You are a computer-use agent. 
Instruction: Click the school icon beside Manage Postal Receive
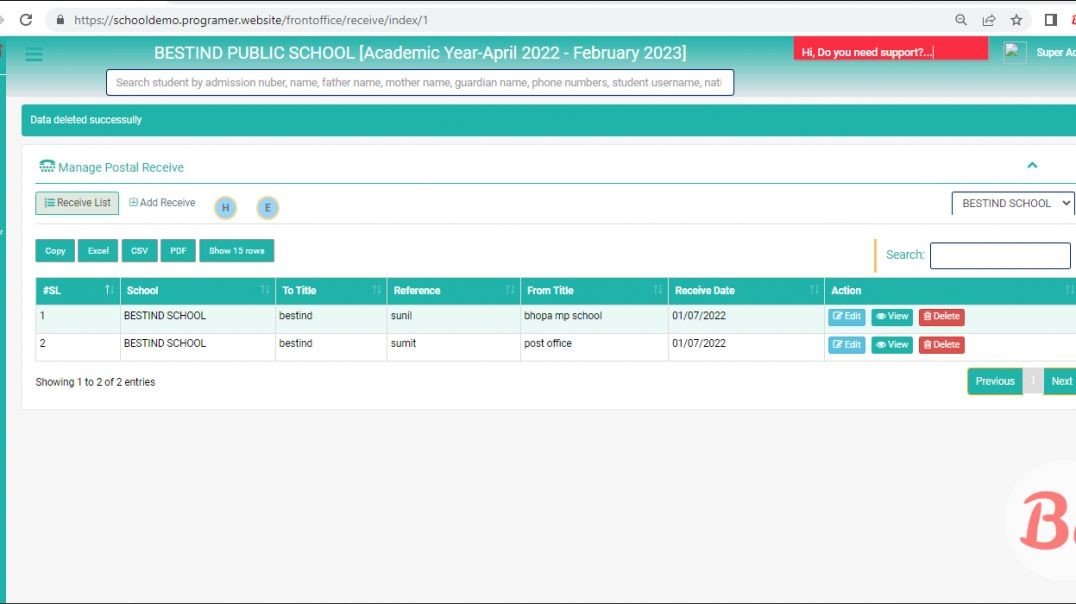[46, 165]
